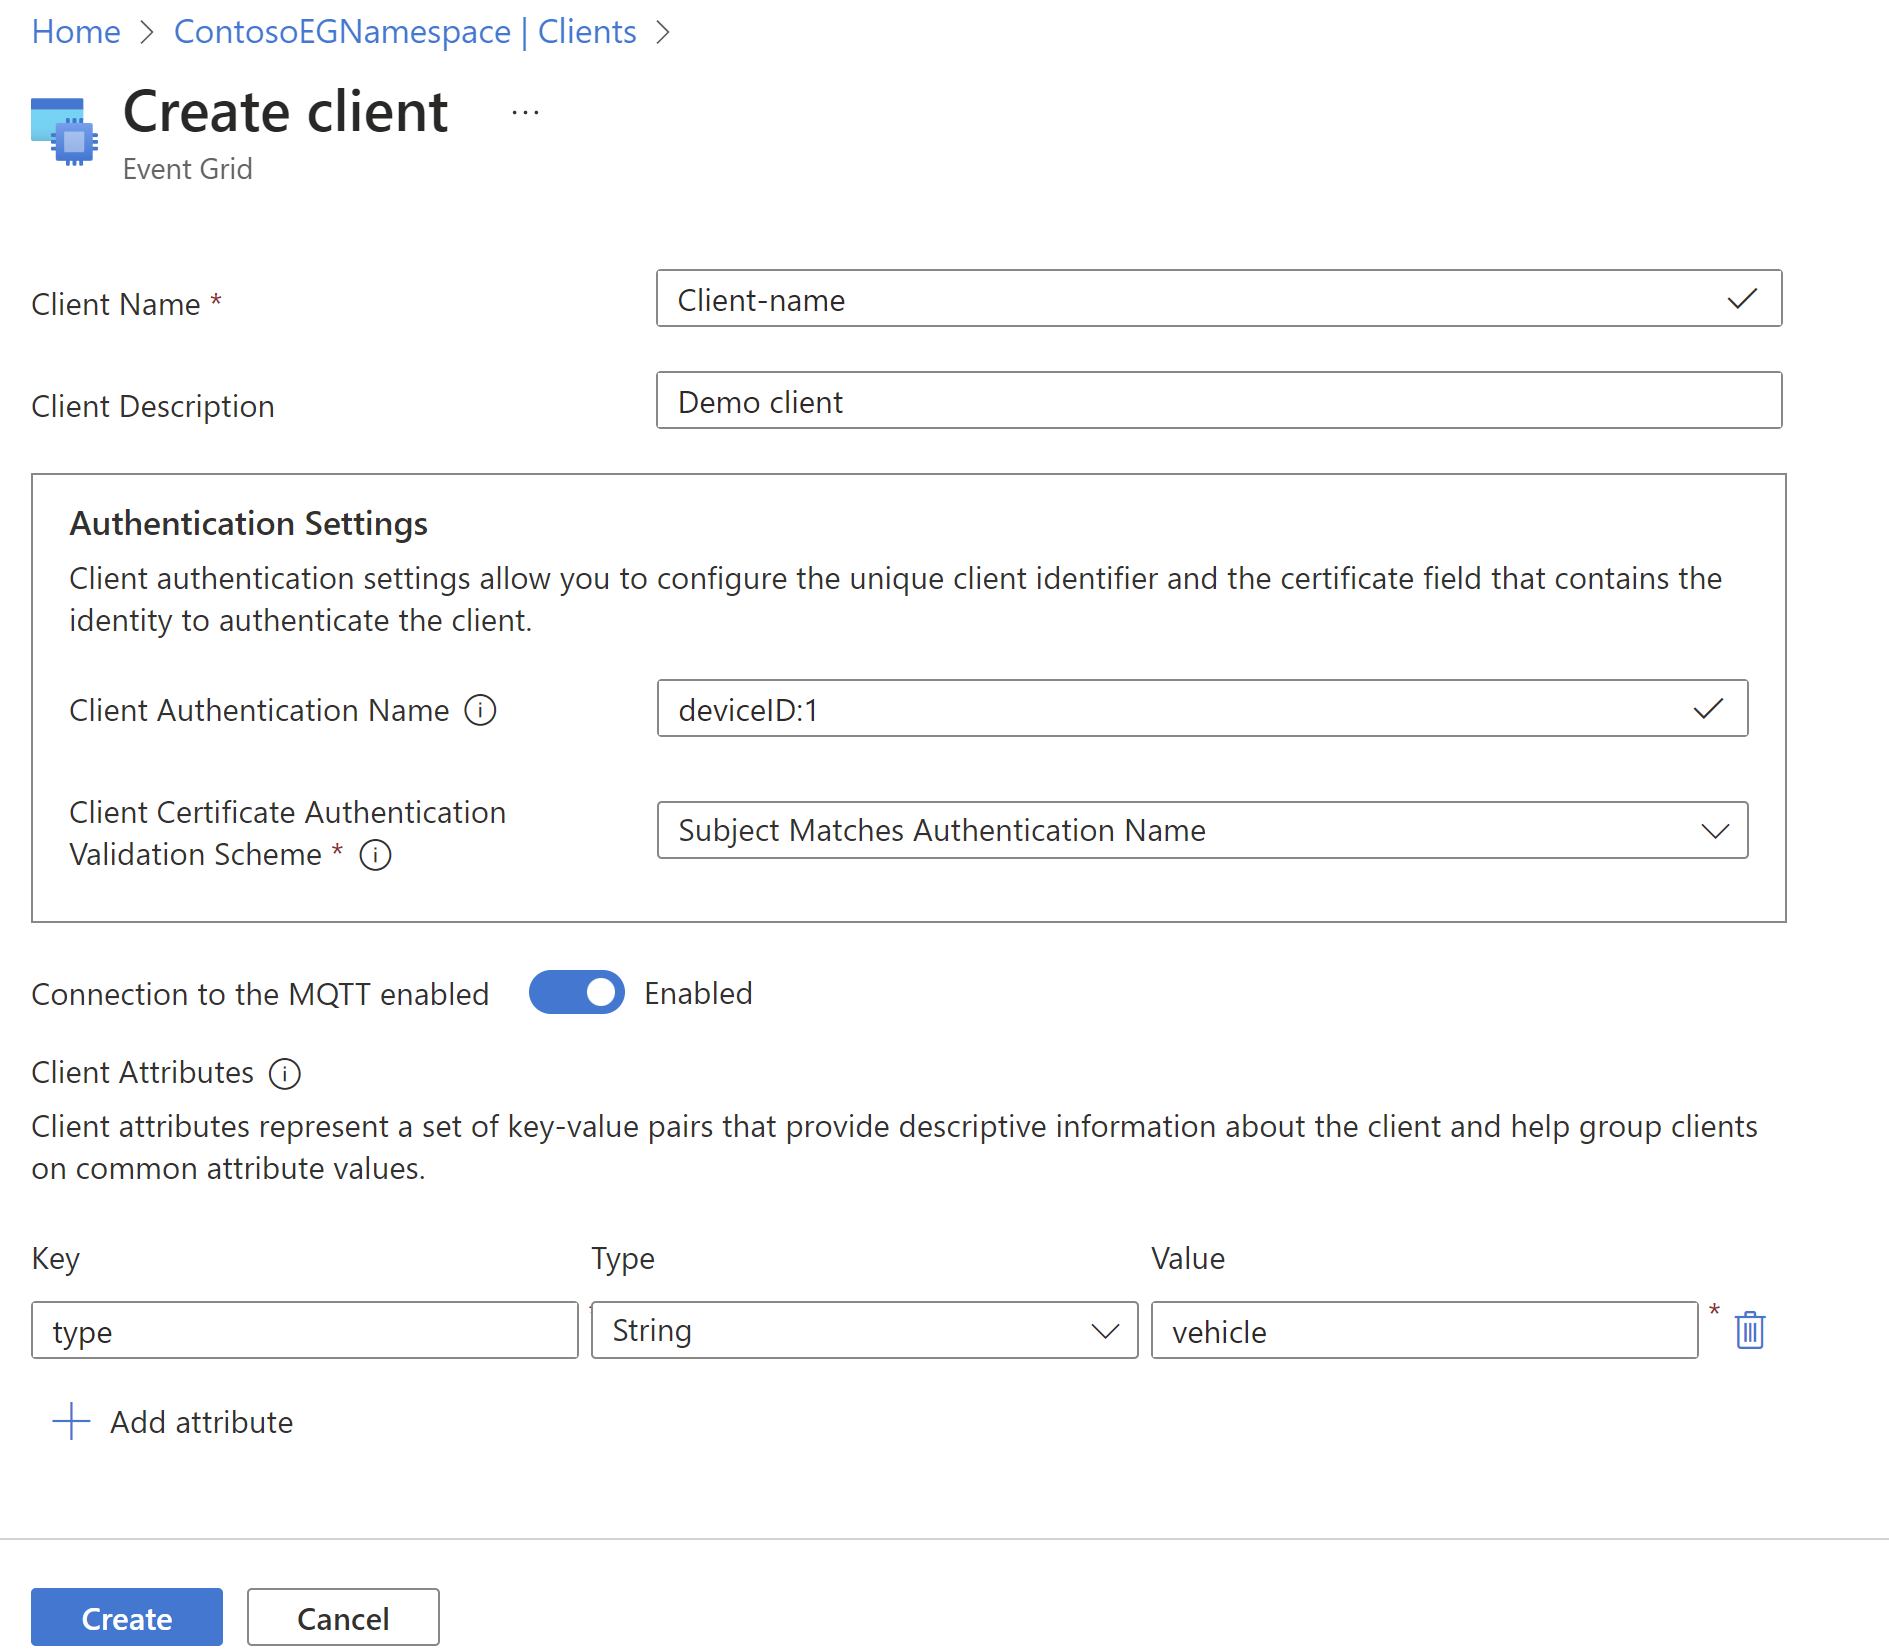Delete the type attribute with trash icon
Screen dimensions: 1889x1651
(1749, 1331)
